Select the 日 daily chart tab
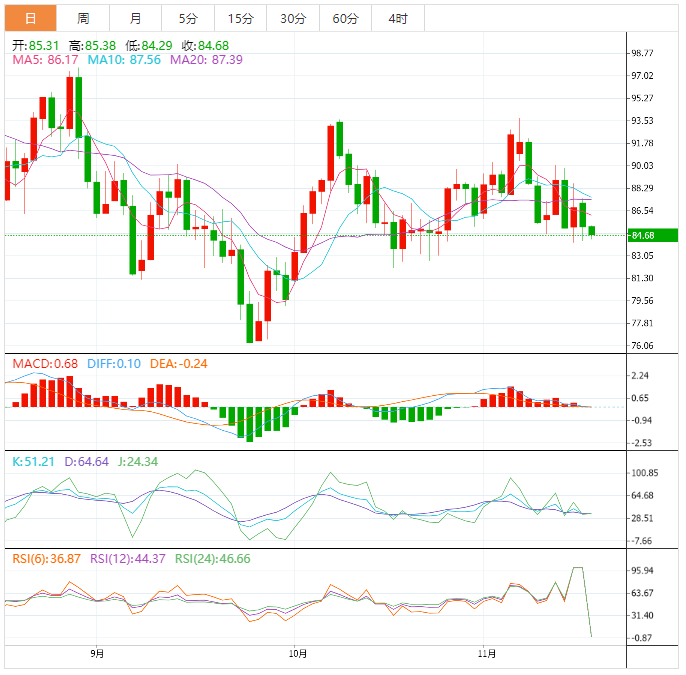The height and width of the screenshot is (675, 686). (30, 18)
